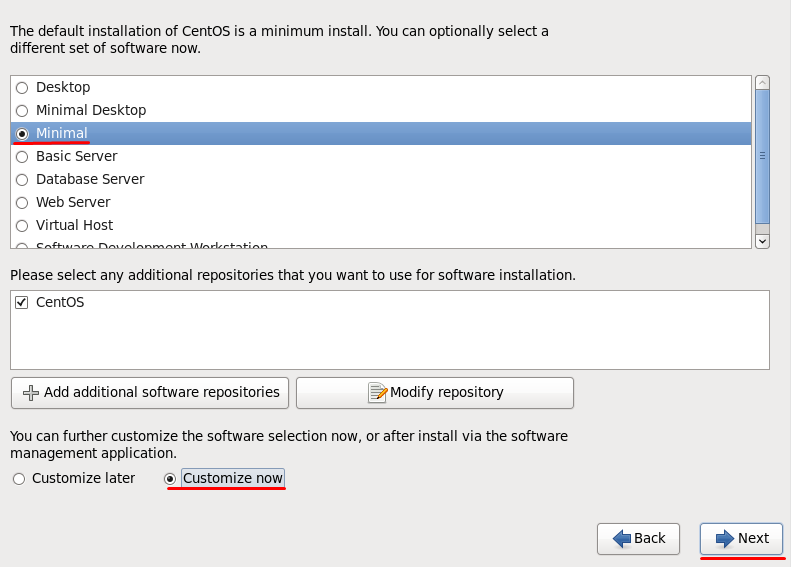Choose the Minimal Desktop install option
792x567 pixels.
tap(22, 111)
